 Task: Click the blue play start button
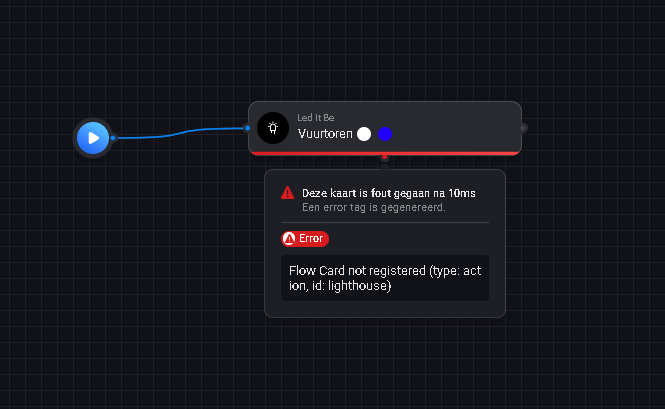coord(93,138)
